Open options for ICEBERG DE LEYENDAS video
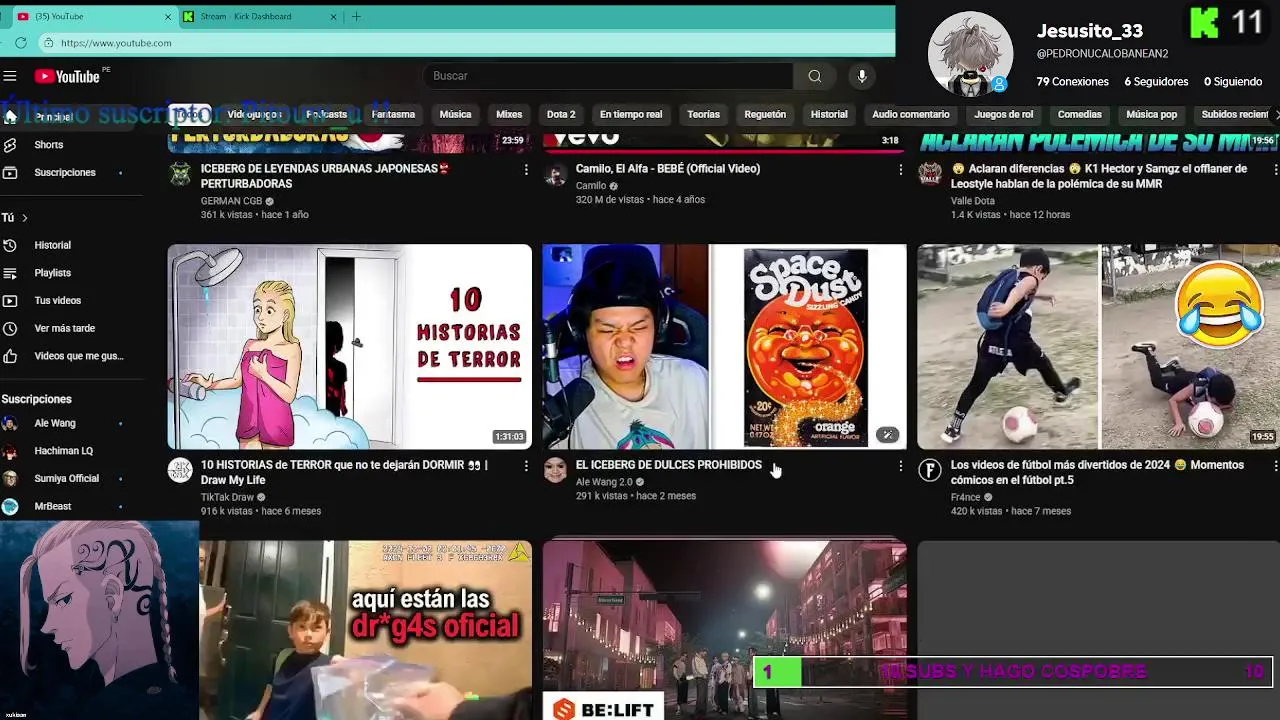1280x720 pixels. point(526,170)
